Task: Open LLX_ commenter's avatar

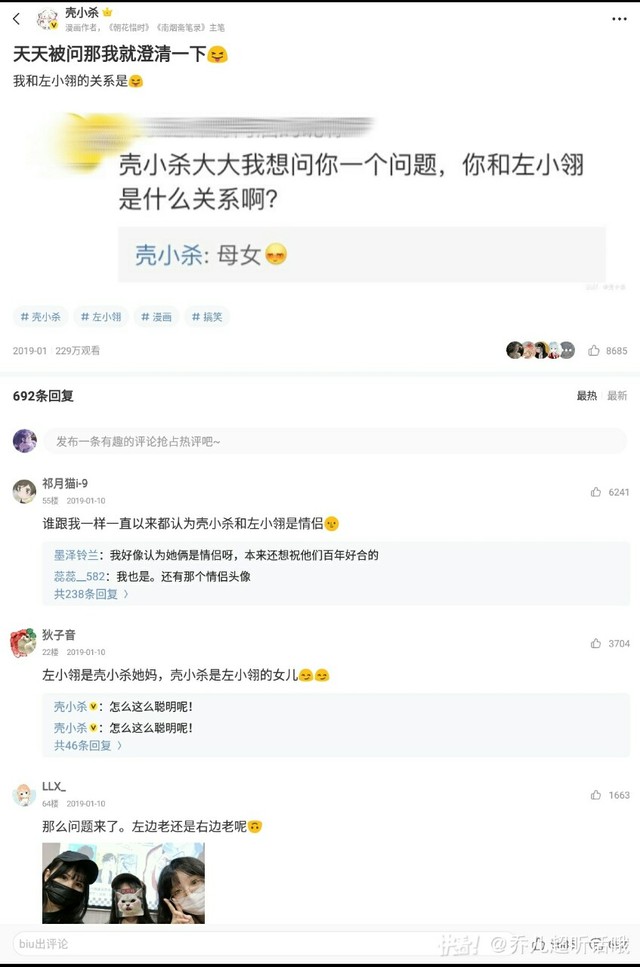Action: [x=24, y=794]
